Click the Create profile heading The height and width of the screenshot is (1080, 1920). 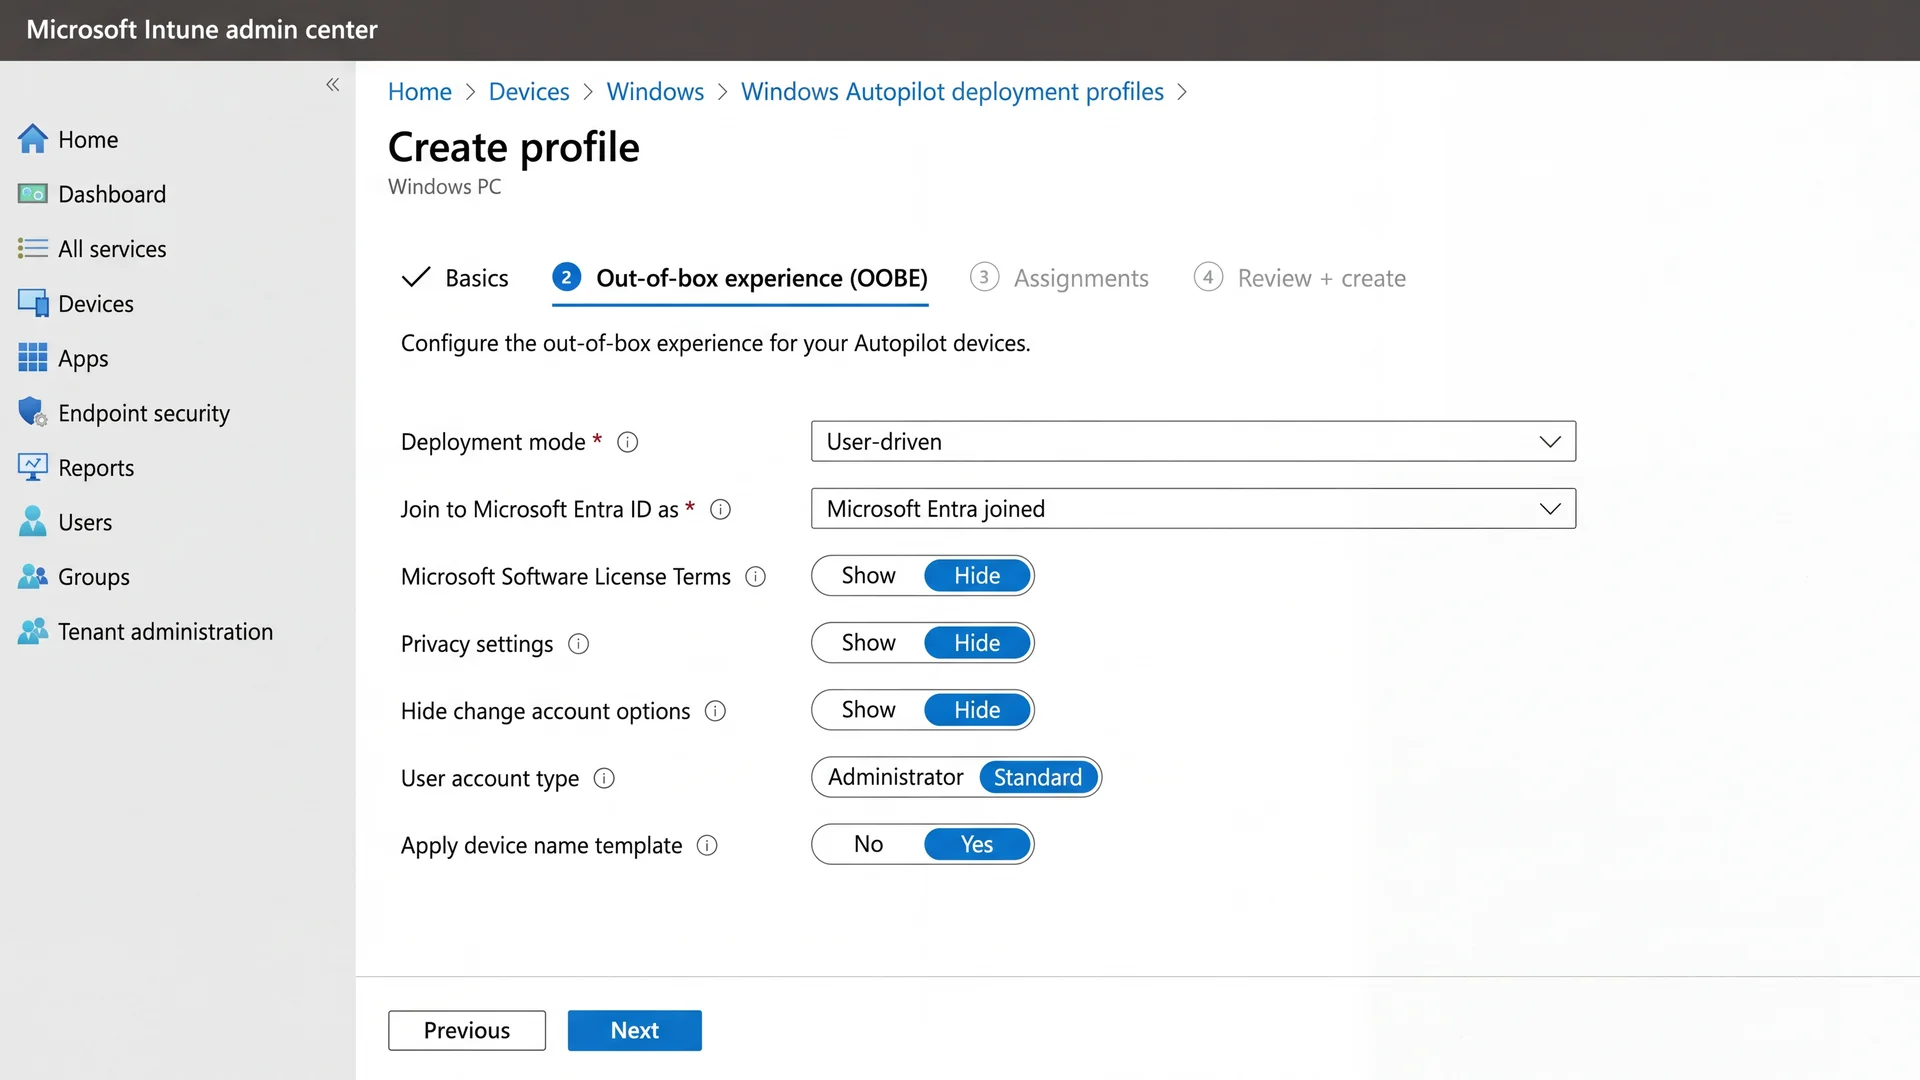514,148
